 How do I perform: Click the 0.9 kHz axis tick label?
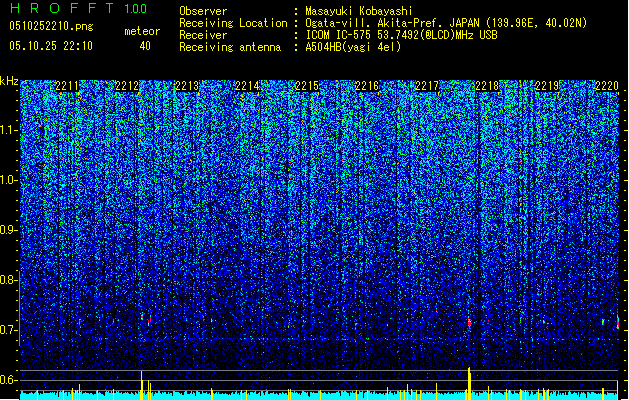(8, 230)
